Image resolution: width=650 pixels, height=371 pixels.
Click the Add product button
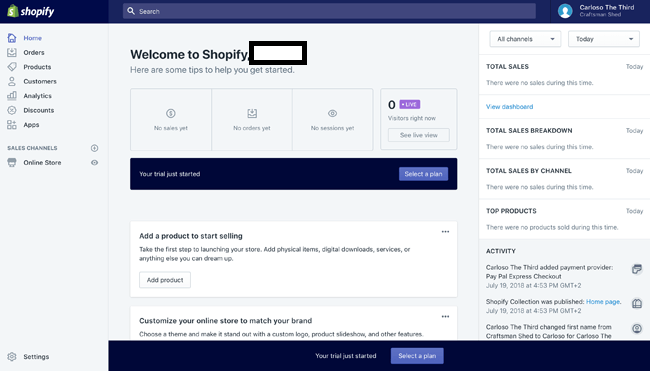165,280
